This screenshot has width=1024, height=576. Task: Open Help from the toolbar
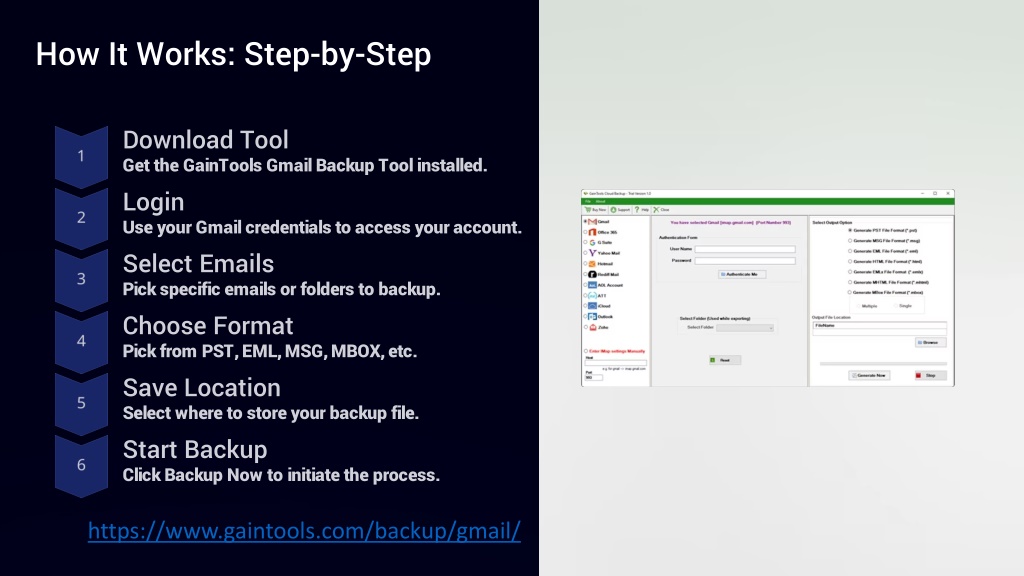point(642,210)
